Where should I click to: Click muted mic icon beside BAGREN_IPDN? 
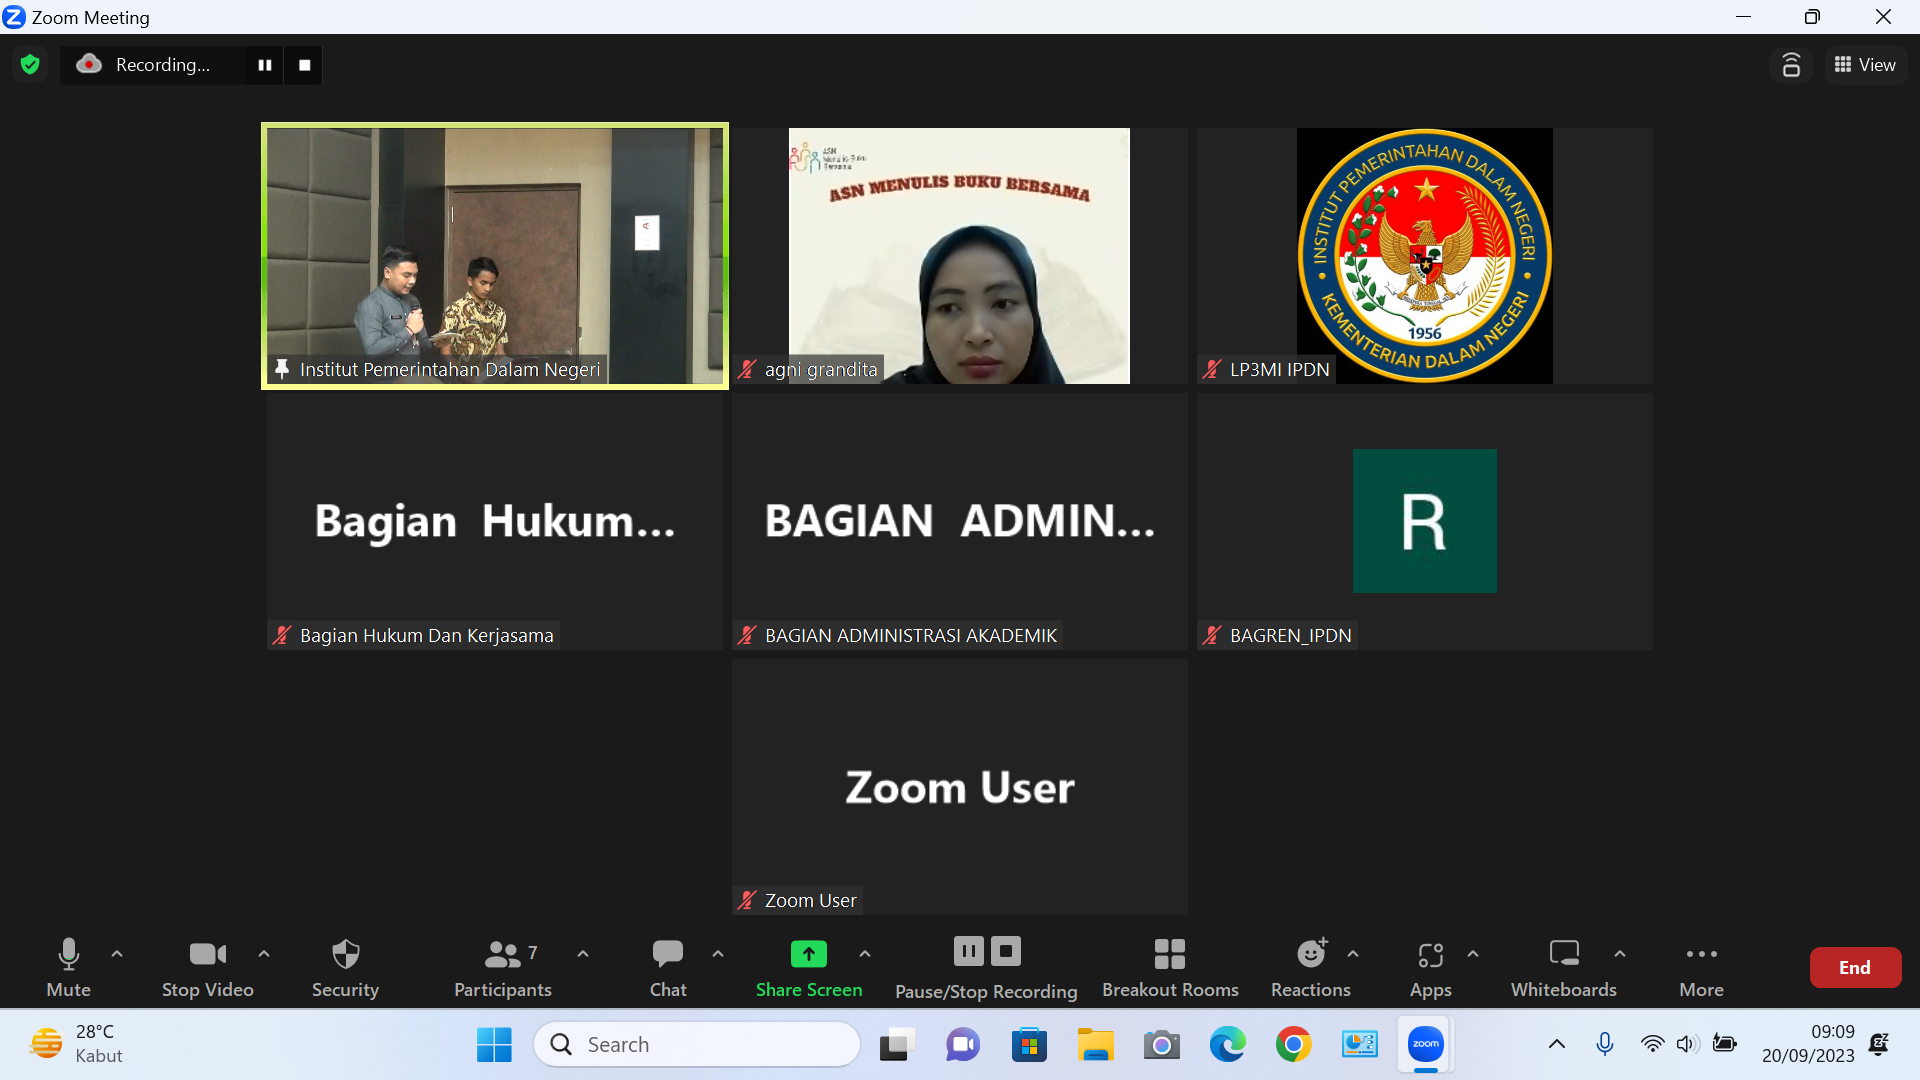click(x=1212, y=635)
